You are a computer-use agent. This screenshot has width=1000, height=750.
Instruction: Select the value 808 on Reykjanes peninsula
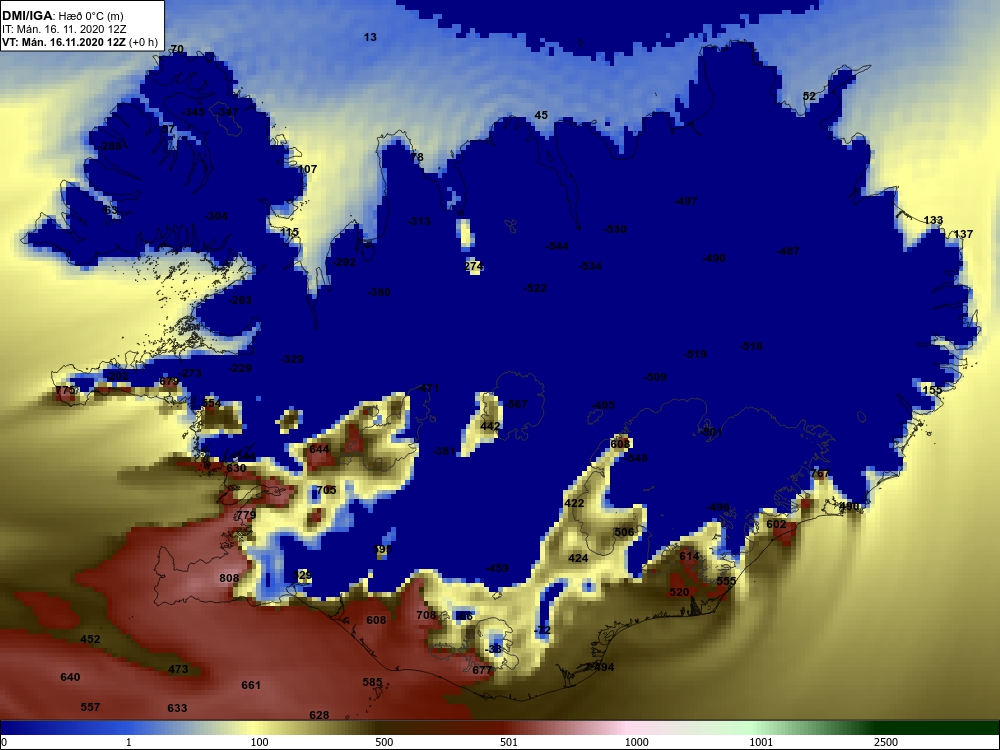229,578
